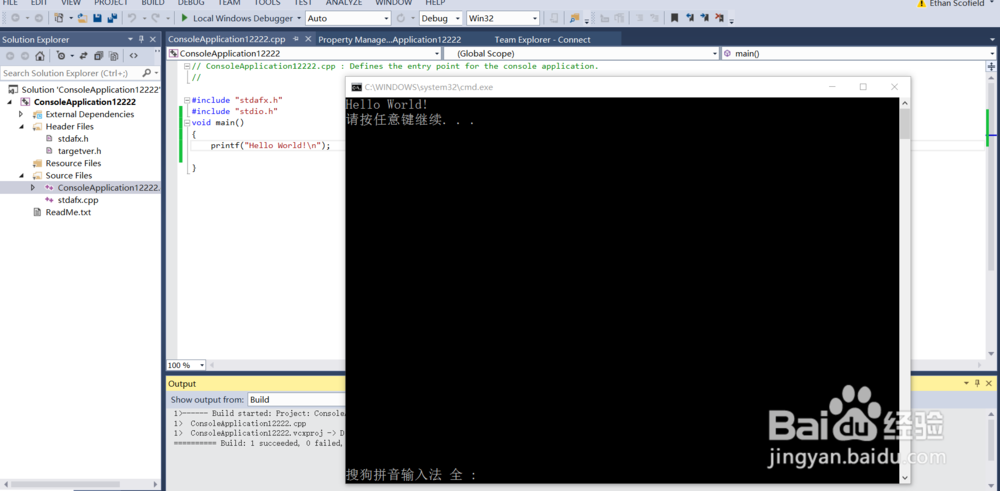Undo the last action using the toolbar arrow
Screen dimensions: 1000x491
pos(132,18)
